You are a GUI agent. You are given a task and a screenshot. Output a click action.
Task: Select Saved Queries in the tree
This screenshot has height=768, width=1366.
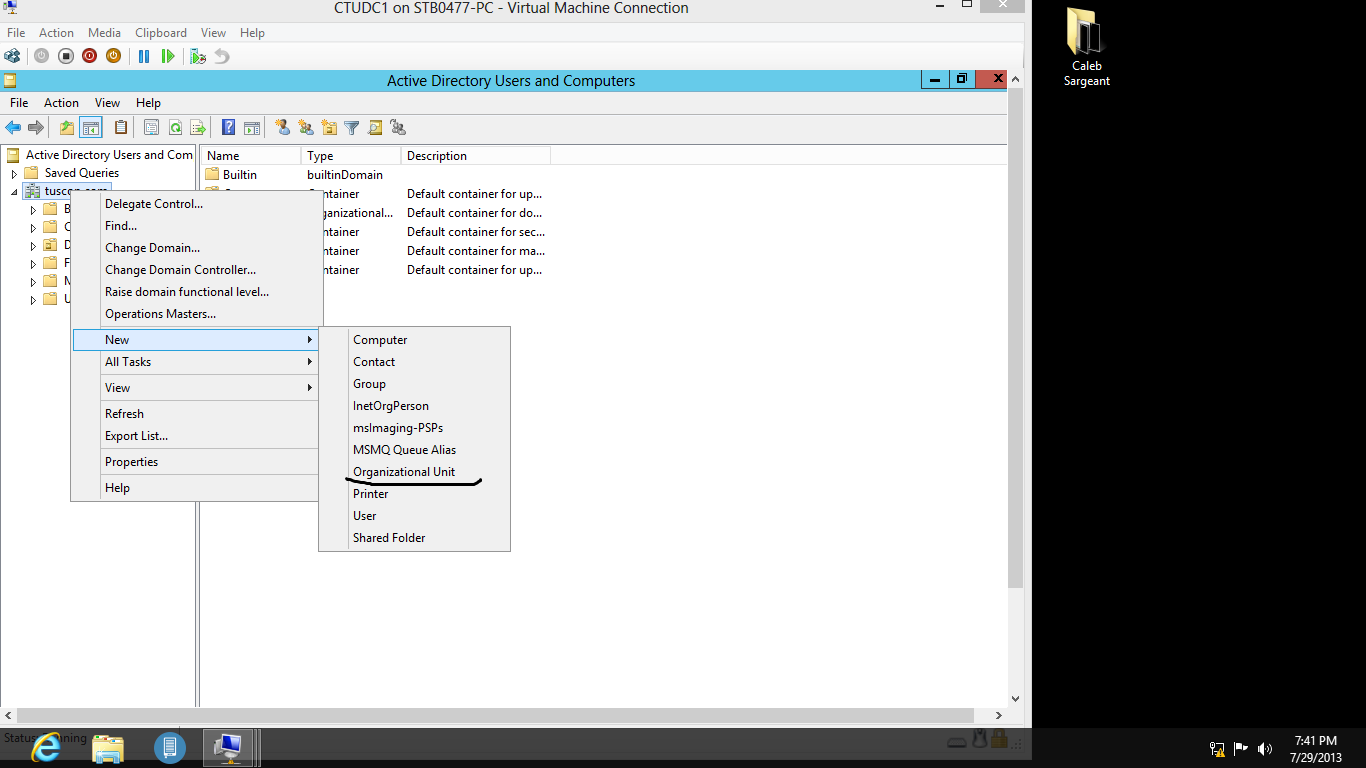pos(82,173)
